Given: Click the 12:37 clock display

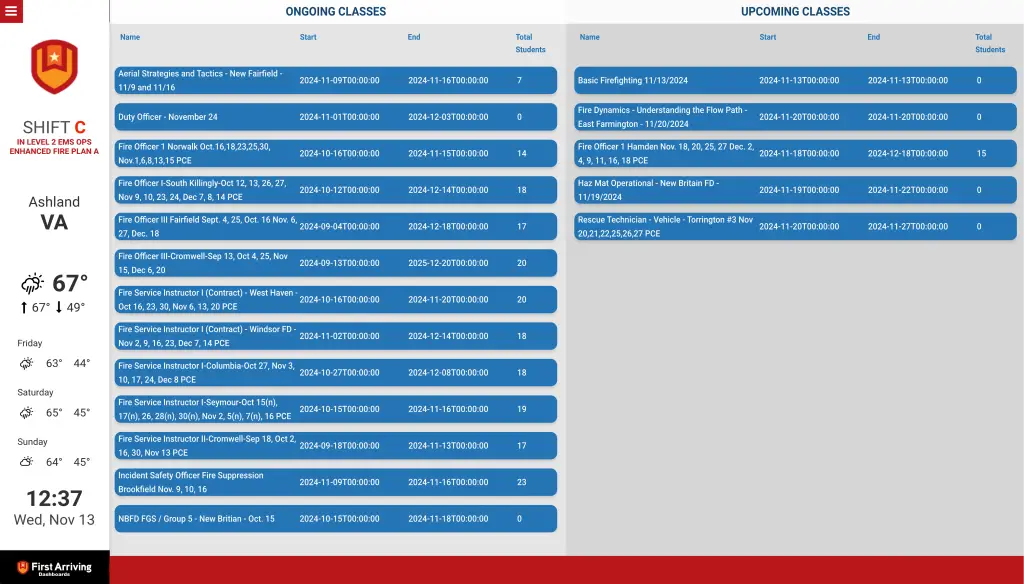Looking at the screenshot, I should point(54,498).
